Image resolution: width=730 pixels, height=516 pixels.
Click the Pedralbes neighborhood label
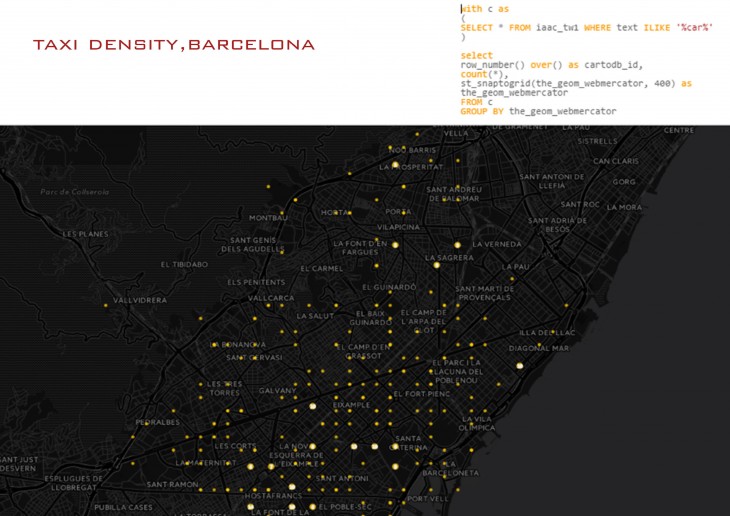coord(157,422)
